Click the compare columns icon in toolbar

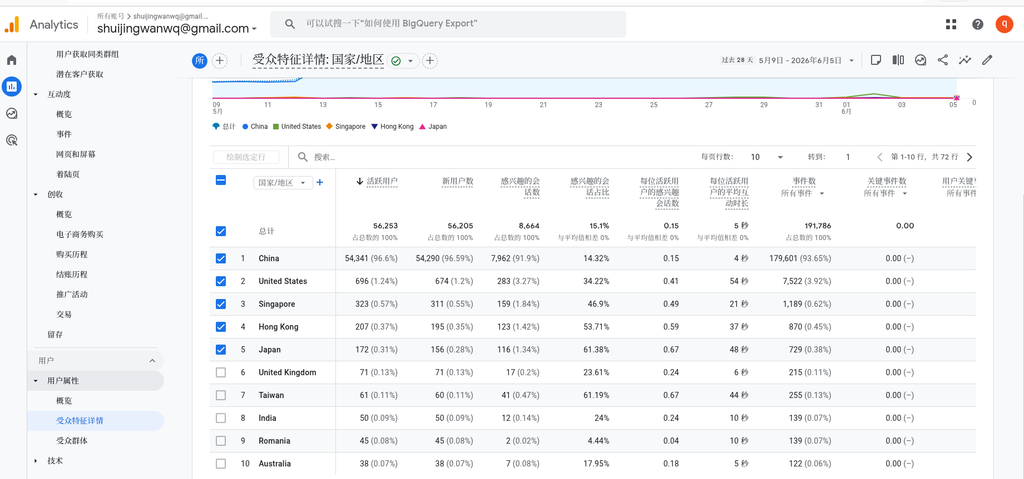[x=899, y=60]
